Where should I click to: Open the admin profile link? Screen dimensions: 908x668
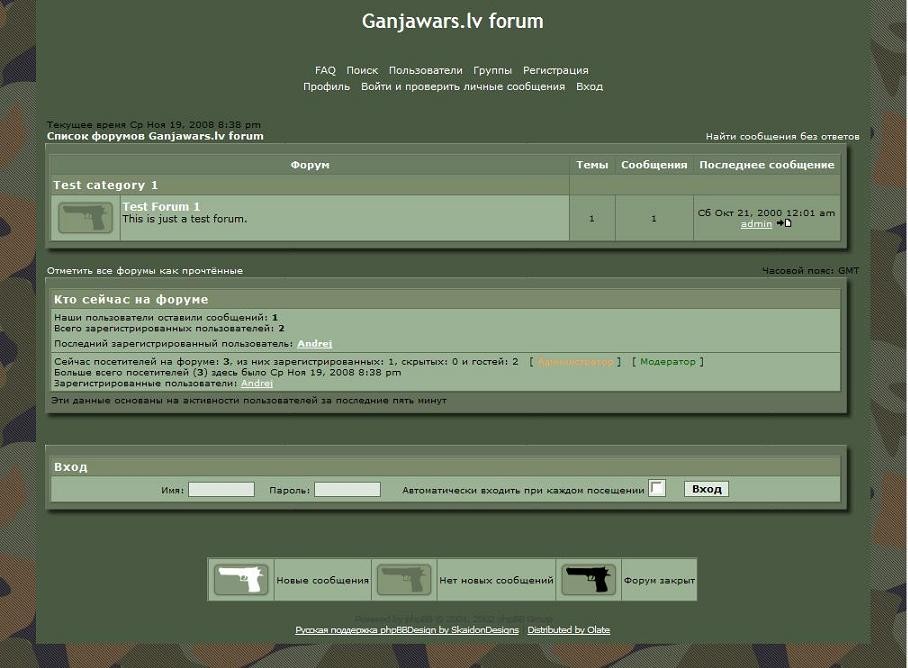[756, 224]
